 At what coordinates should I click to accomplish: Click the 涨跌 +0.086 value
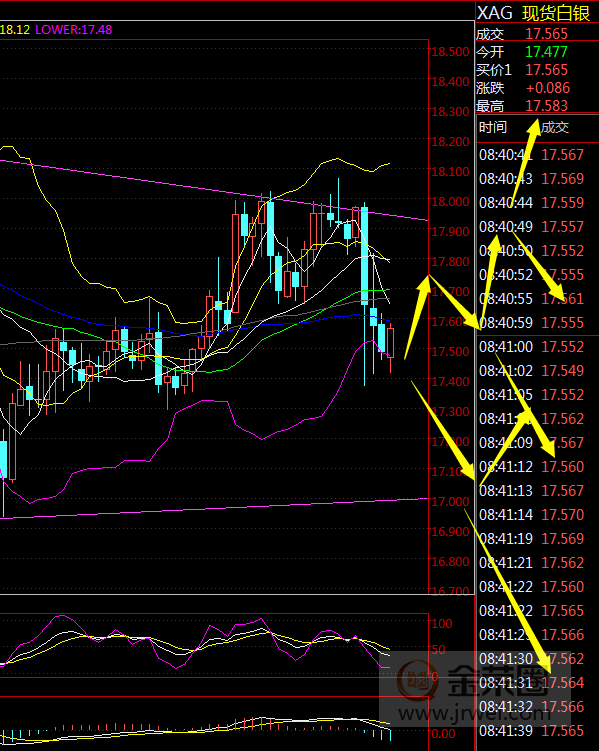tap(548, 88)
